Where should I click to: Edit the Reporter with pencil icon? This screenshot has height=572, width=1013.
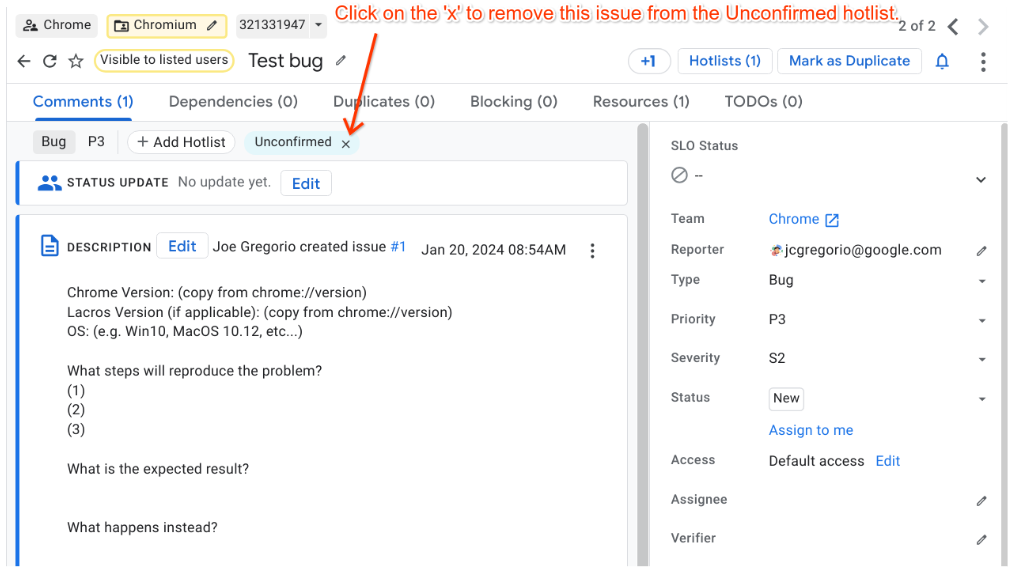pos(981,251)
